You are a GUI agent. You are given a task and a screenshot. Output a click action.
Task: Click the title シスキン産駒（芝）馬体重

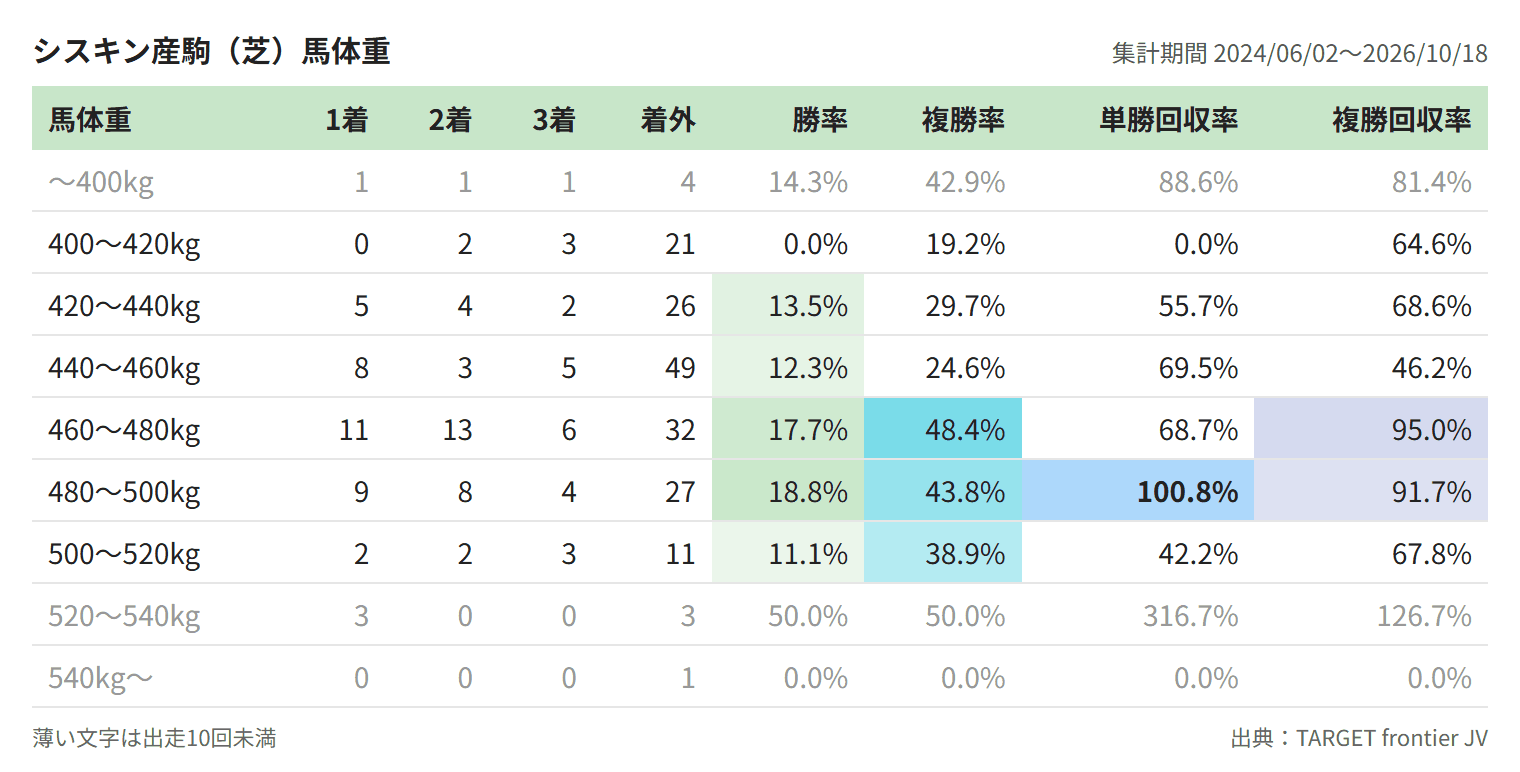click(x=211, y=51)
